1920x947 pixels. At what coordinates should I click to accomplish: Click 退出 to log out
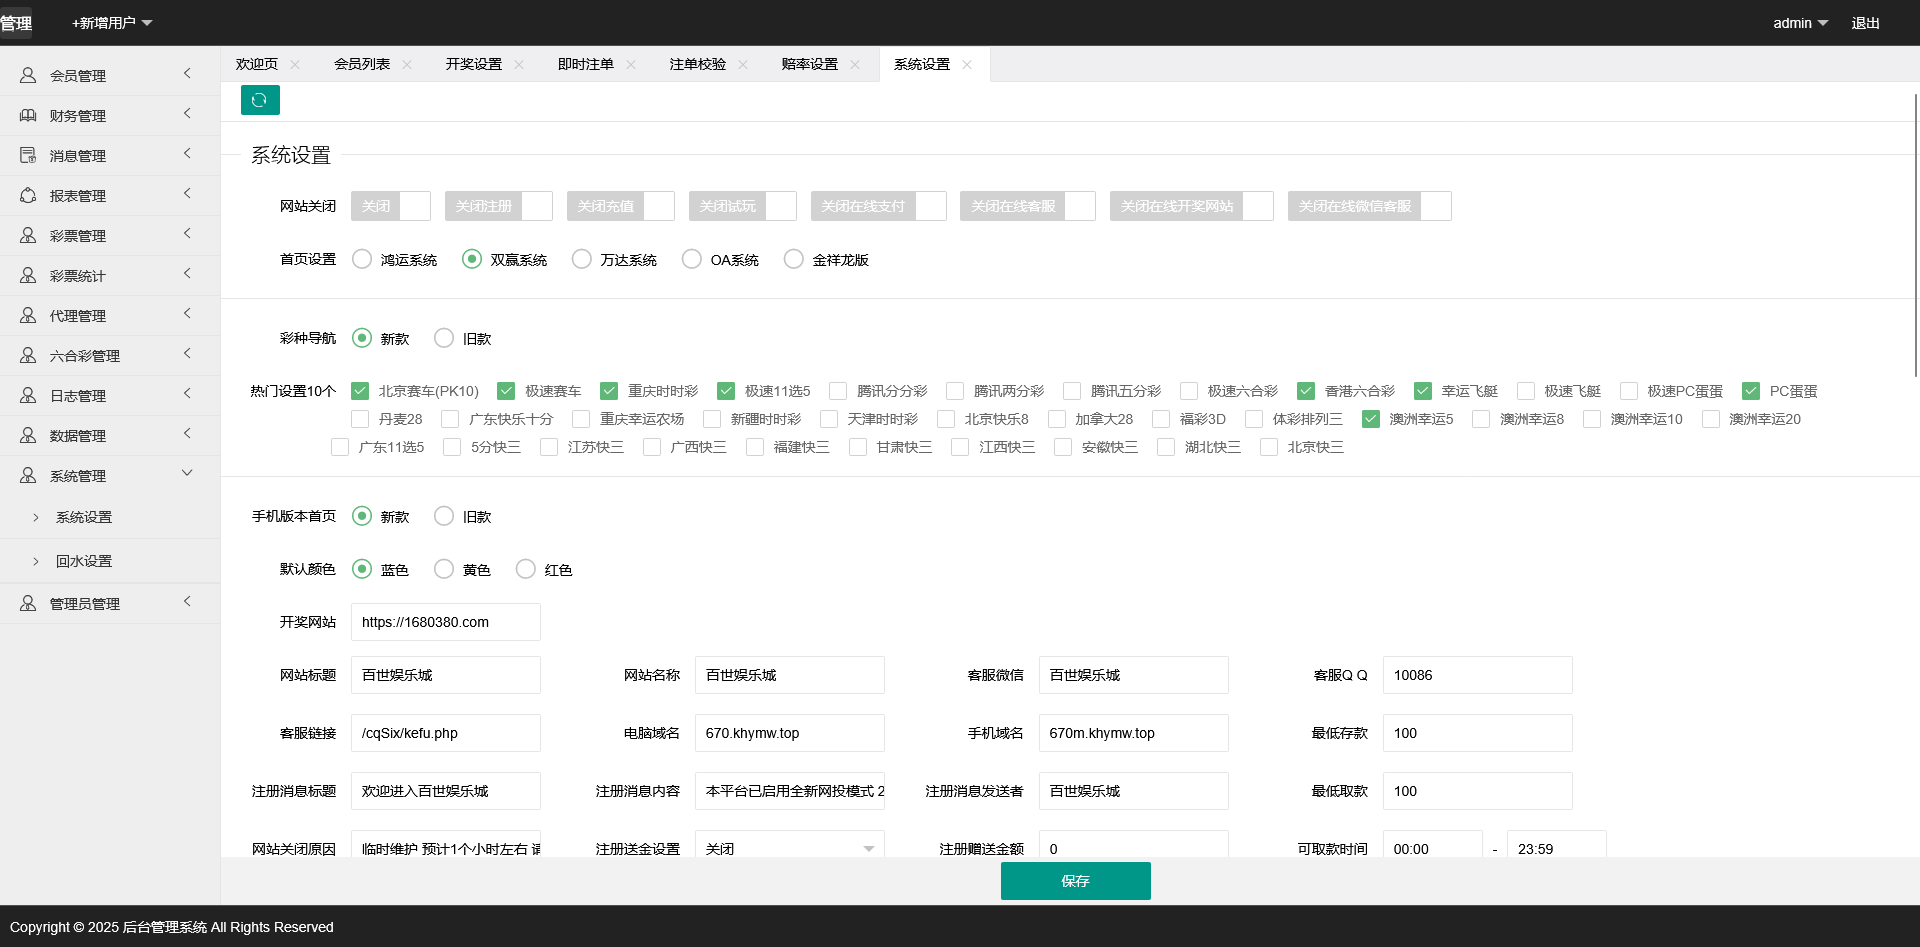(1864, 22)
